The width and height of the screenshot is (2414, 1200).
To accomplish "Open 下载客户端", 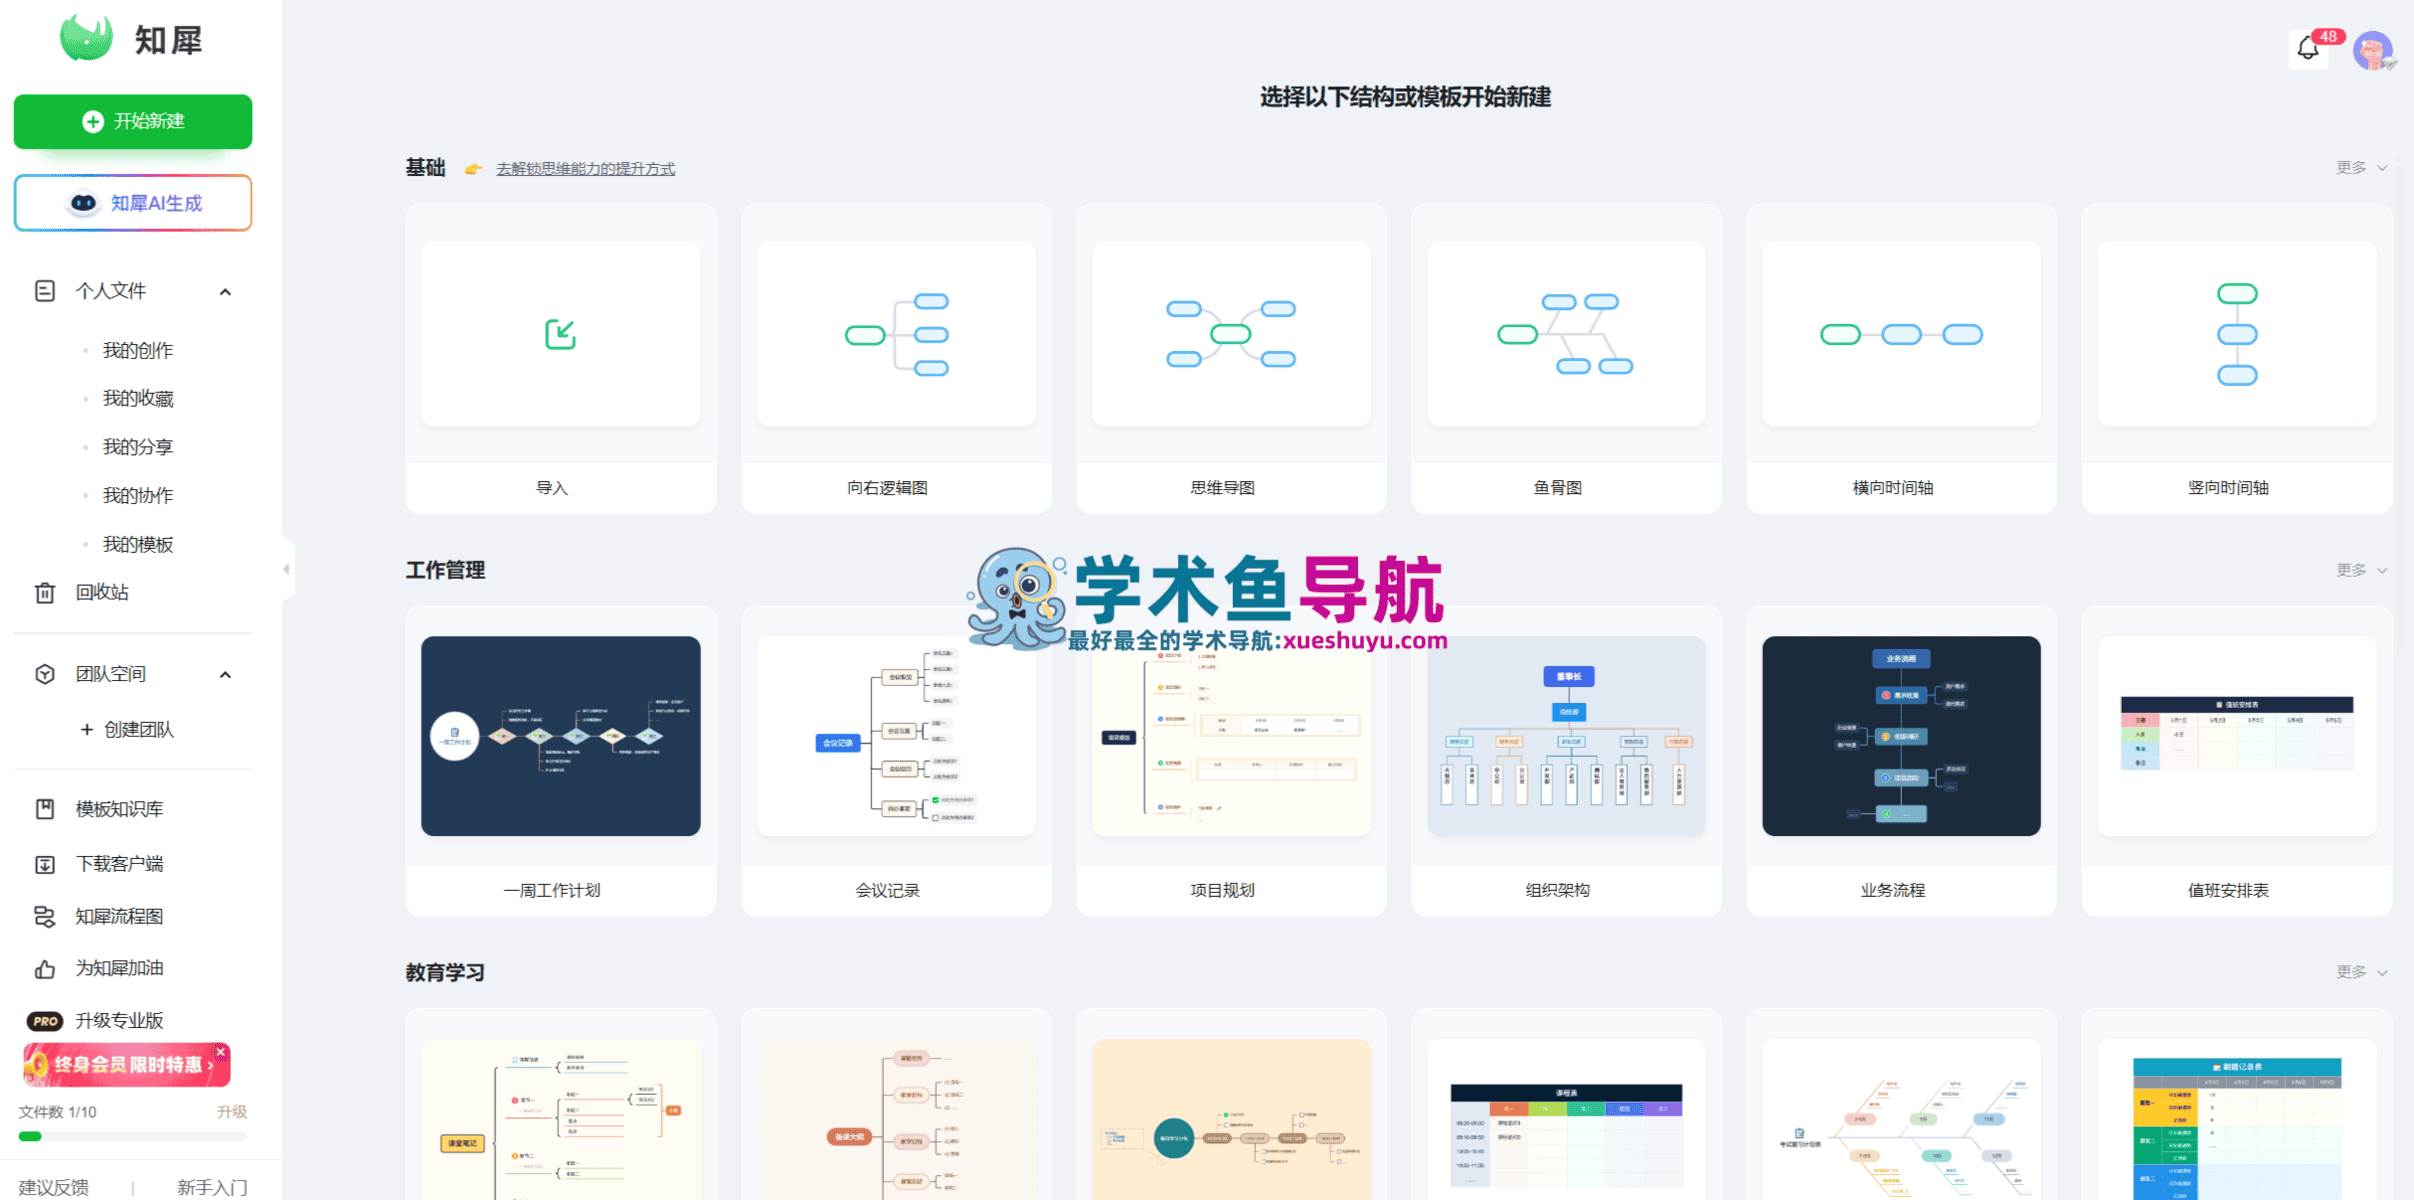I will 119,864.
